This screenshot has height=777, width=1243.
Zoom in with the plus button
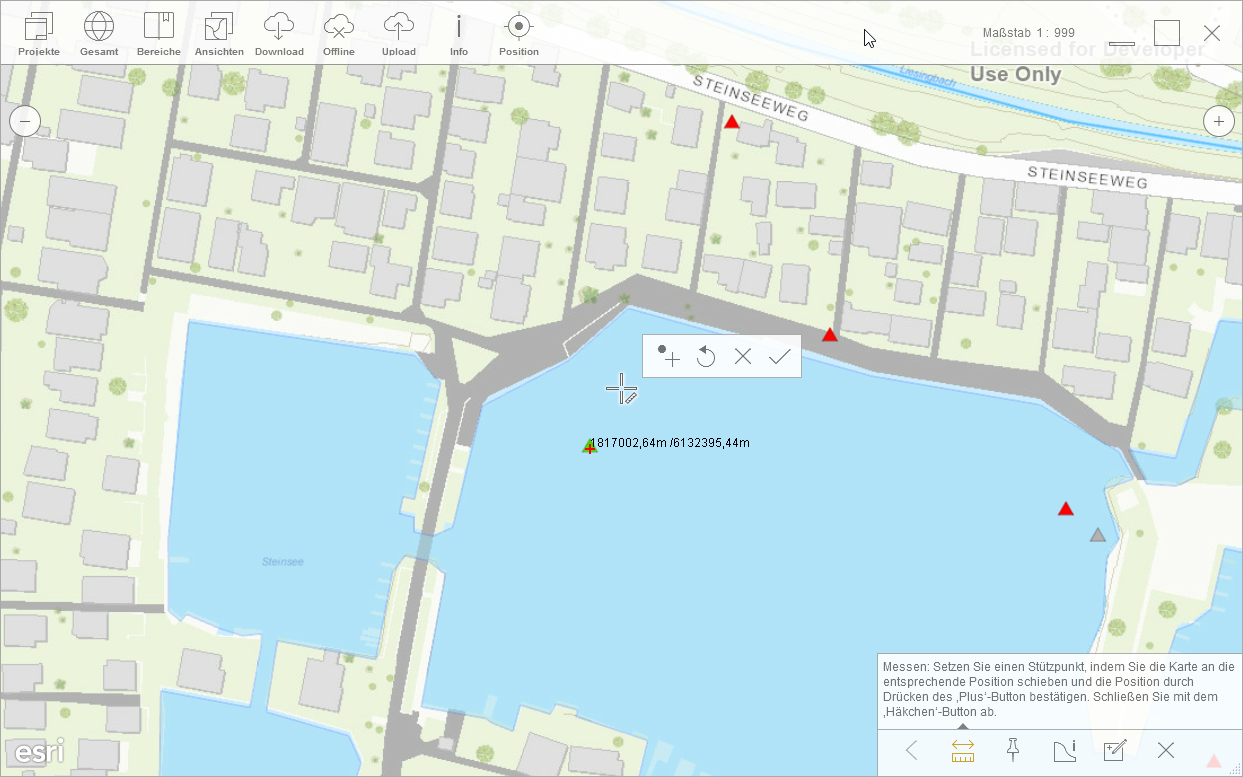[x=1218, y=122]
